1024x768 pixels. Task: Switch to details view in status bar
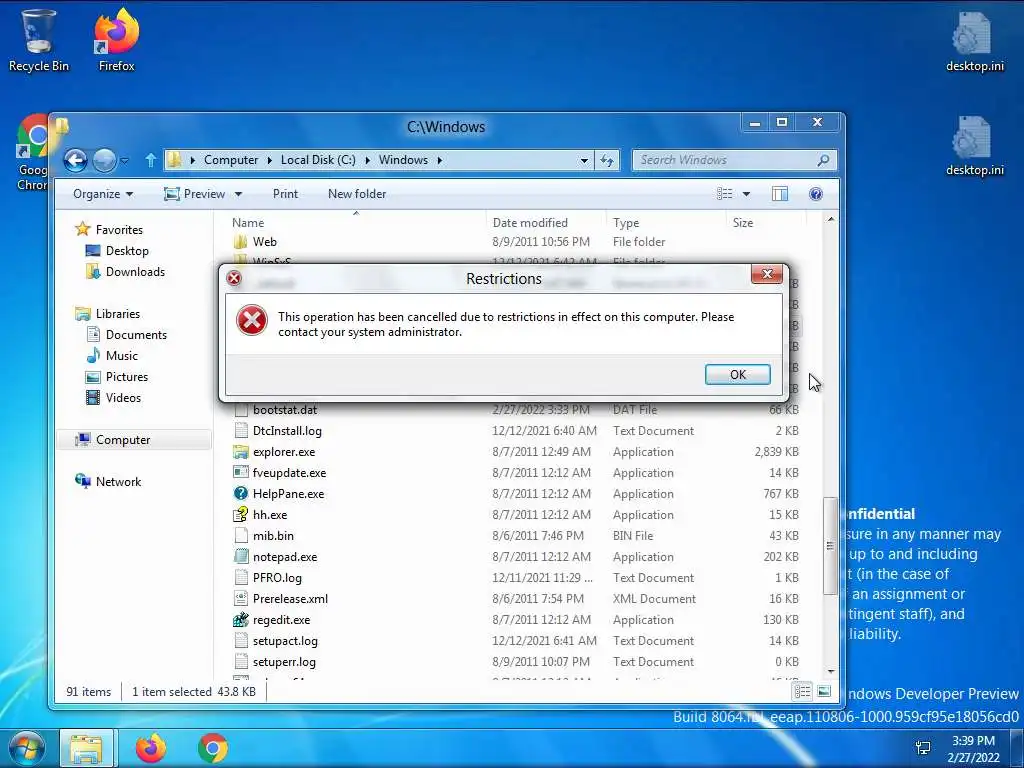tap(803, 691)
